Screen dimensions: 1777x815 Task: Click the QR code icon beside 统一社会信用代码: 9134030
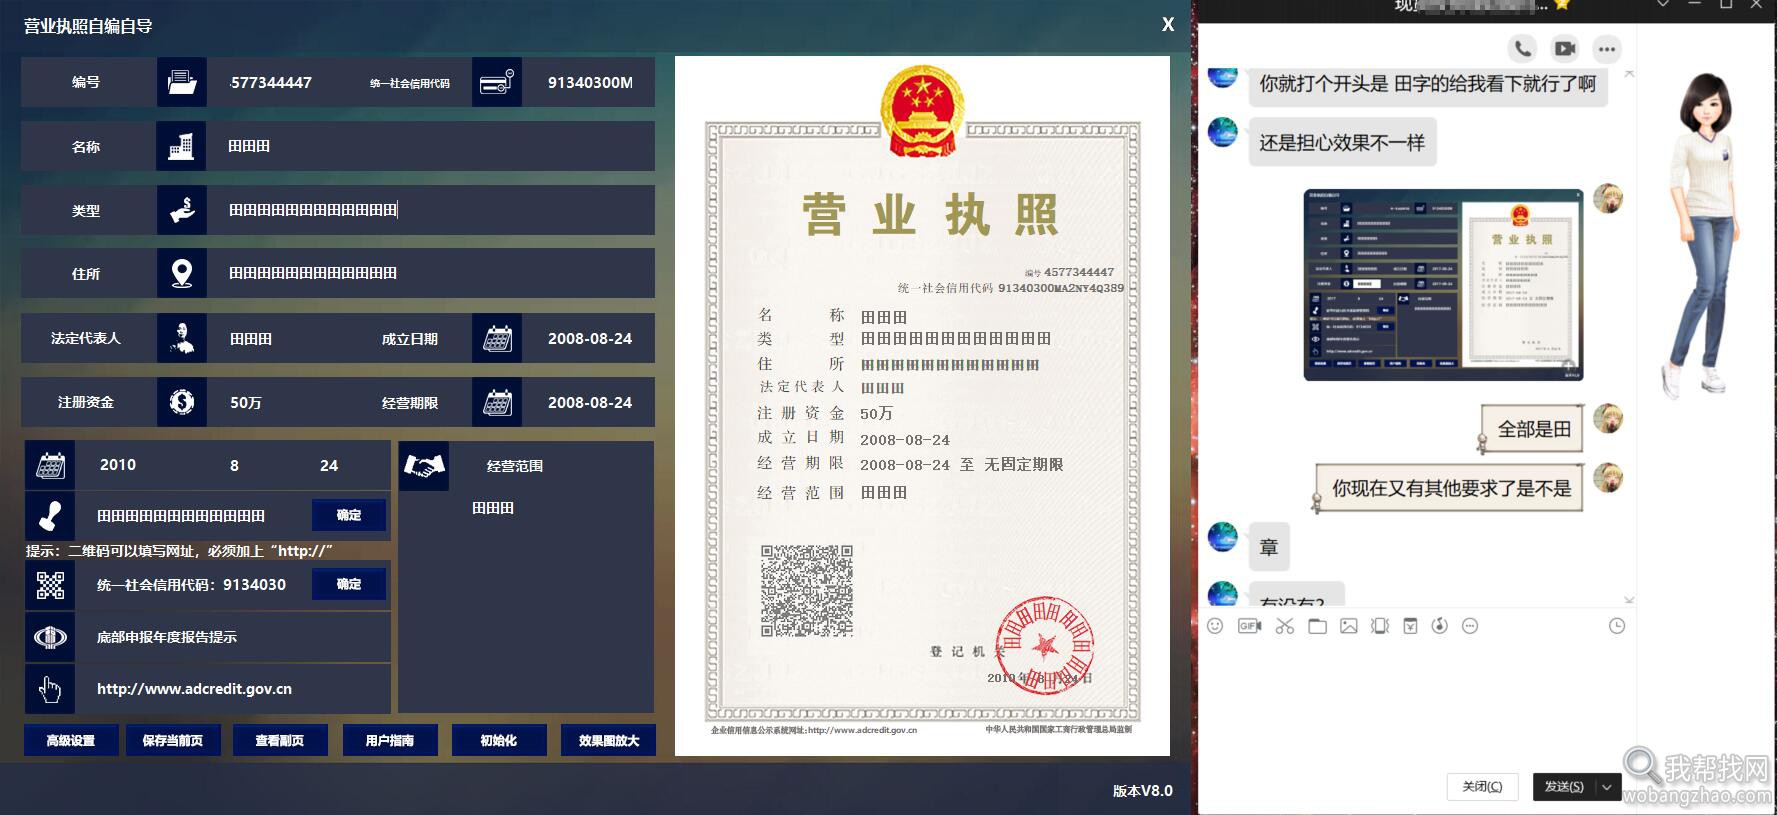click(50, 585)
